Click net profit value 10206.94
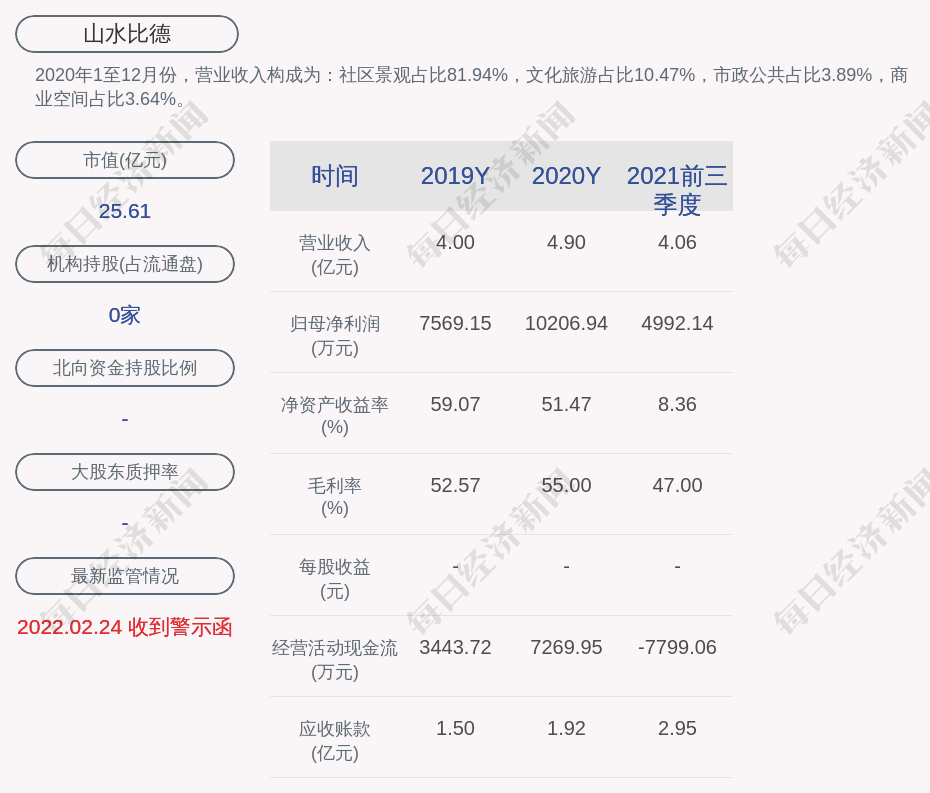Viewport: 930px width, 793px height. pyautogui.click(x=566, y=323)
